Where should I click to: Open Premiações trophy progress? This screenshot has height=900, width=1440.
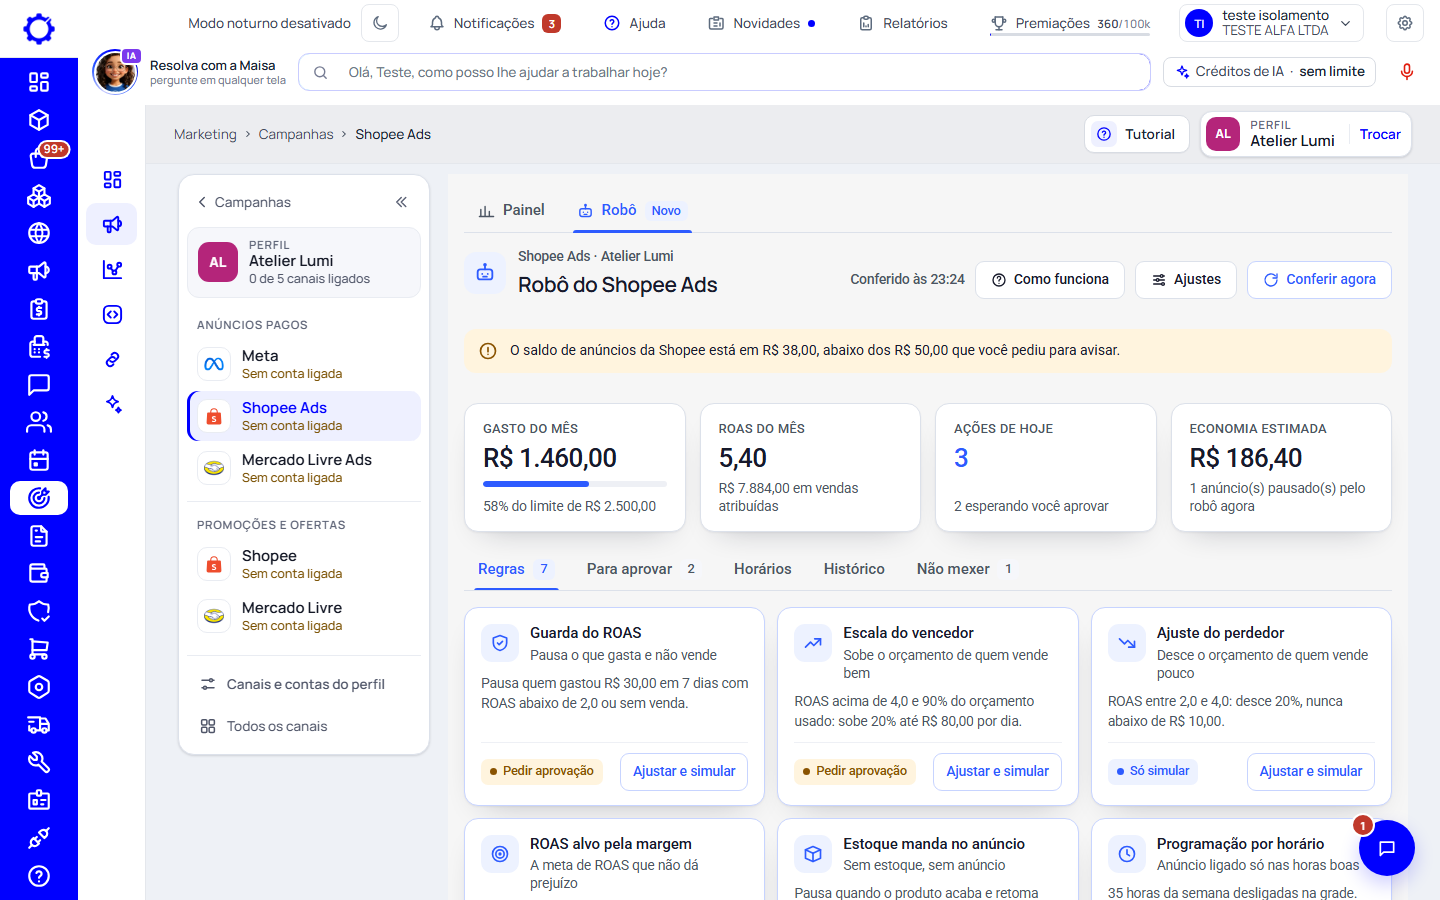tap(1070, 23)
